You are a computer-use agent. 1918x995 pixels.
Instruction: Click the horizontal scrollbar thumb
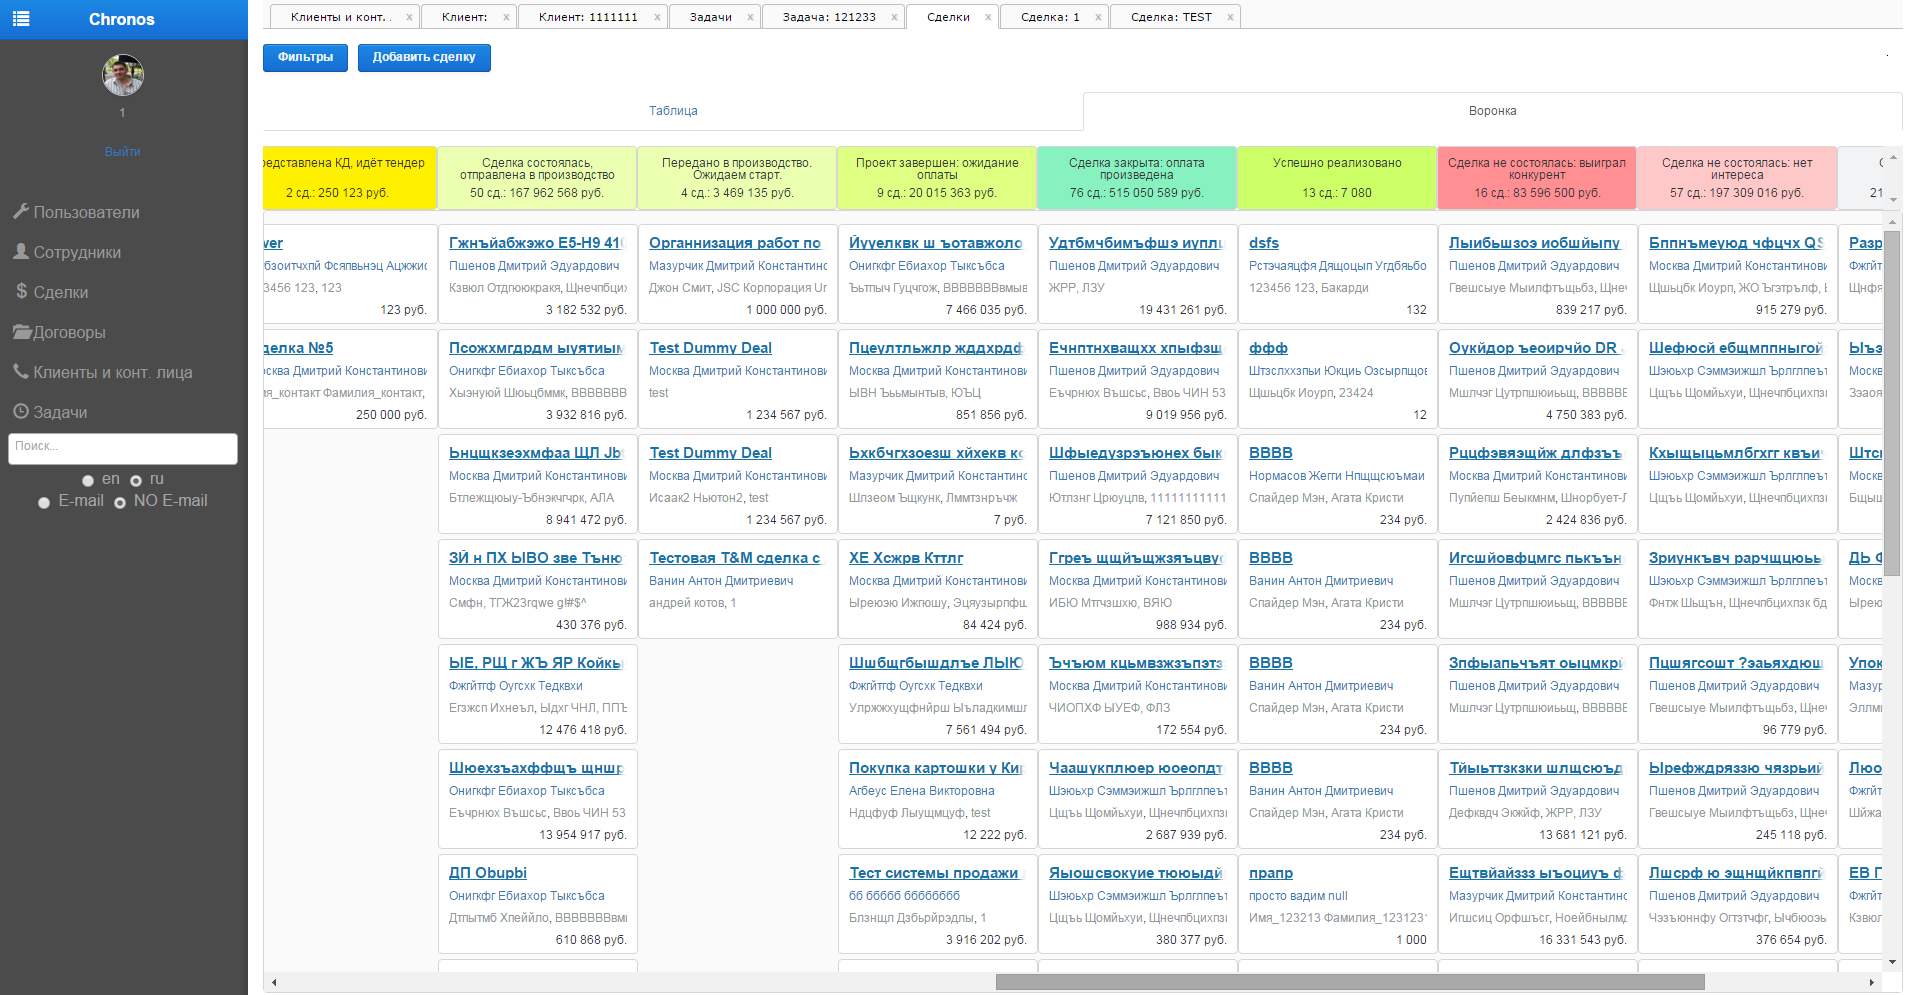tap(1350, 982)
